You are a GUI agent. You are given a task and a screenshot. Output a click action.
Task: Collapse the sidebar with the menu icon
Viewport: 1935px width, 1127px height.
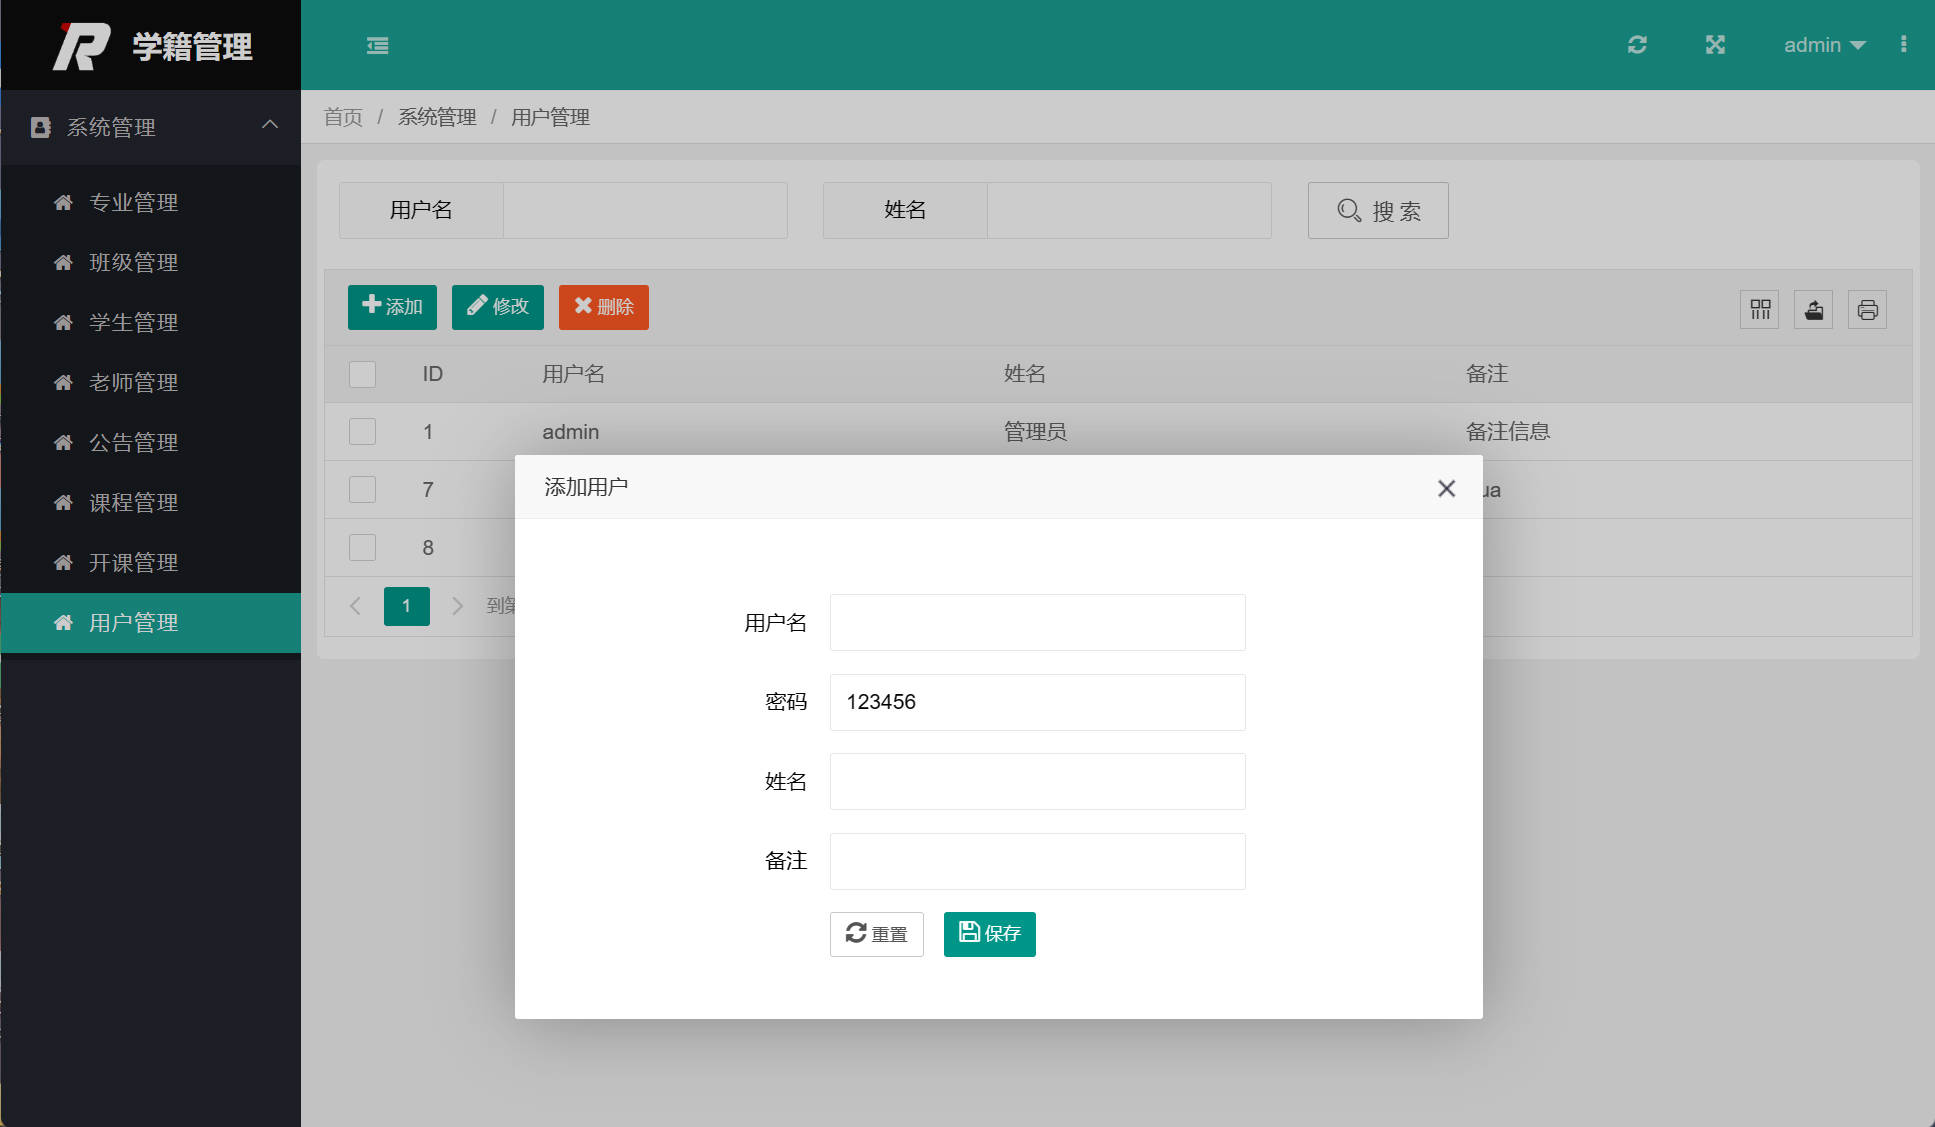377,45
